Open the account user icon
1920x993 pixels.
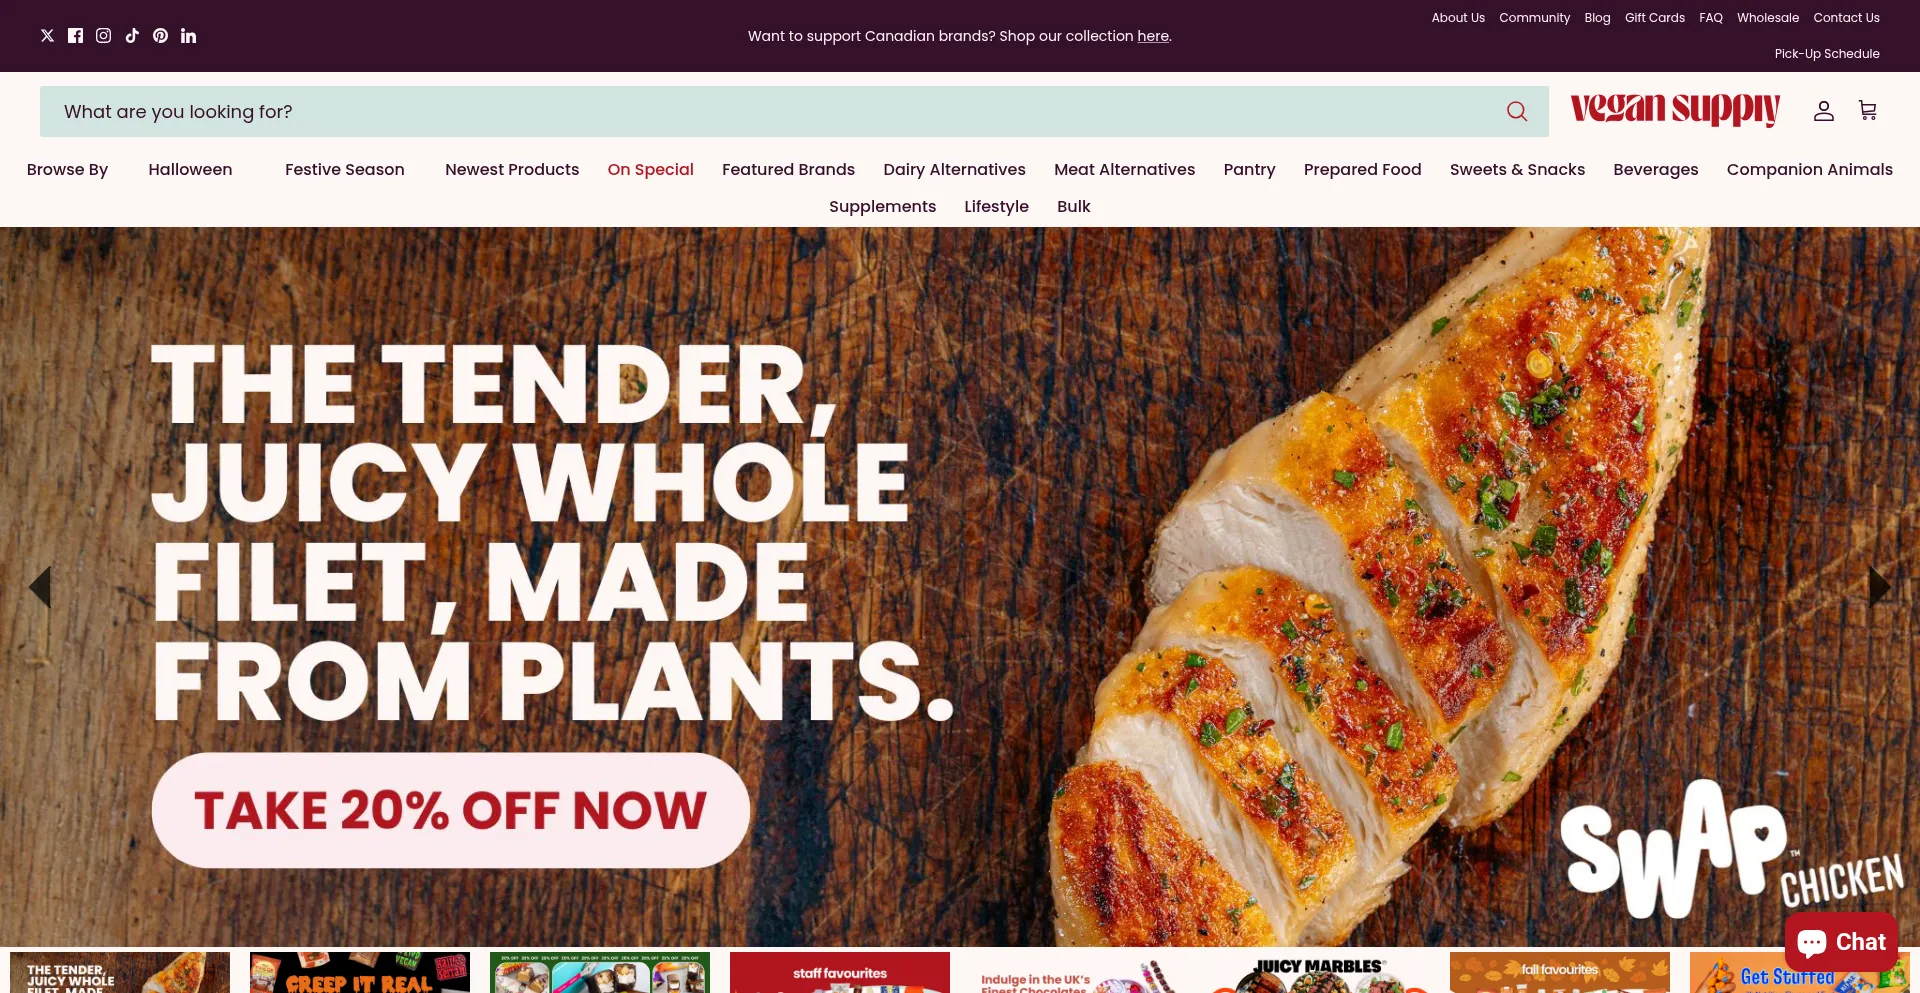point(1824,111)
